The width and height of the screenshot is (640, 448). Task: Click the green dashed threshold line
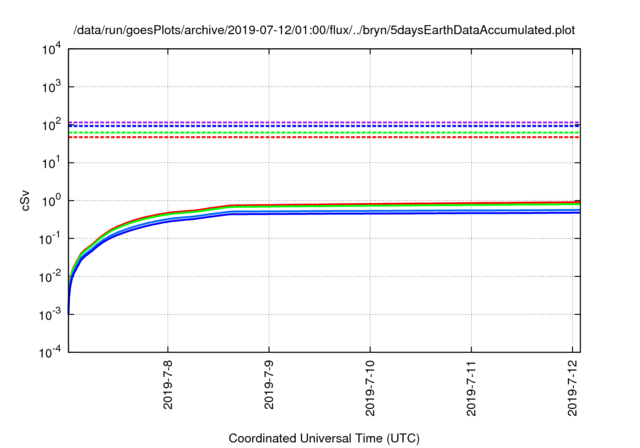tap(324, 133)
